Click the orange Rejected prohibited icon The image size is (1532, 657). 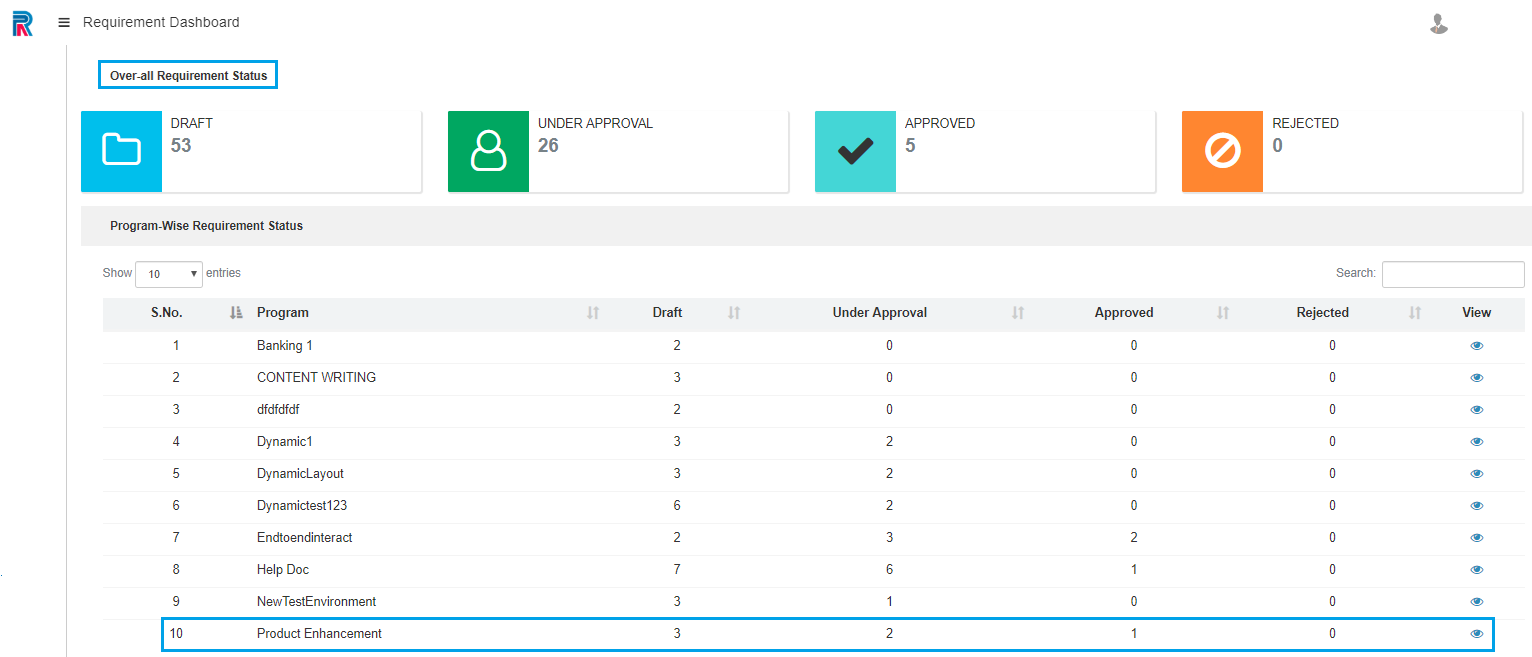click(x=1222, y=151)
